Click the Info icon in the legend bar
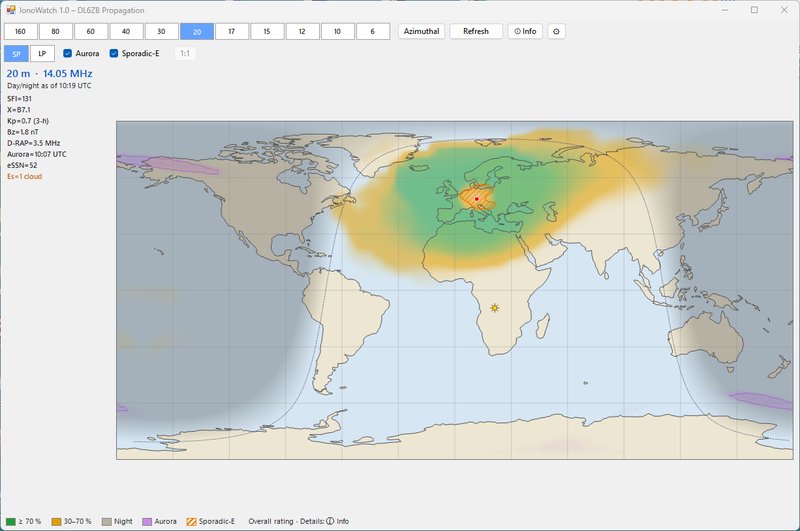 (330, 521)
